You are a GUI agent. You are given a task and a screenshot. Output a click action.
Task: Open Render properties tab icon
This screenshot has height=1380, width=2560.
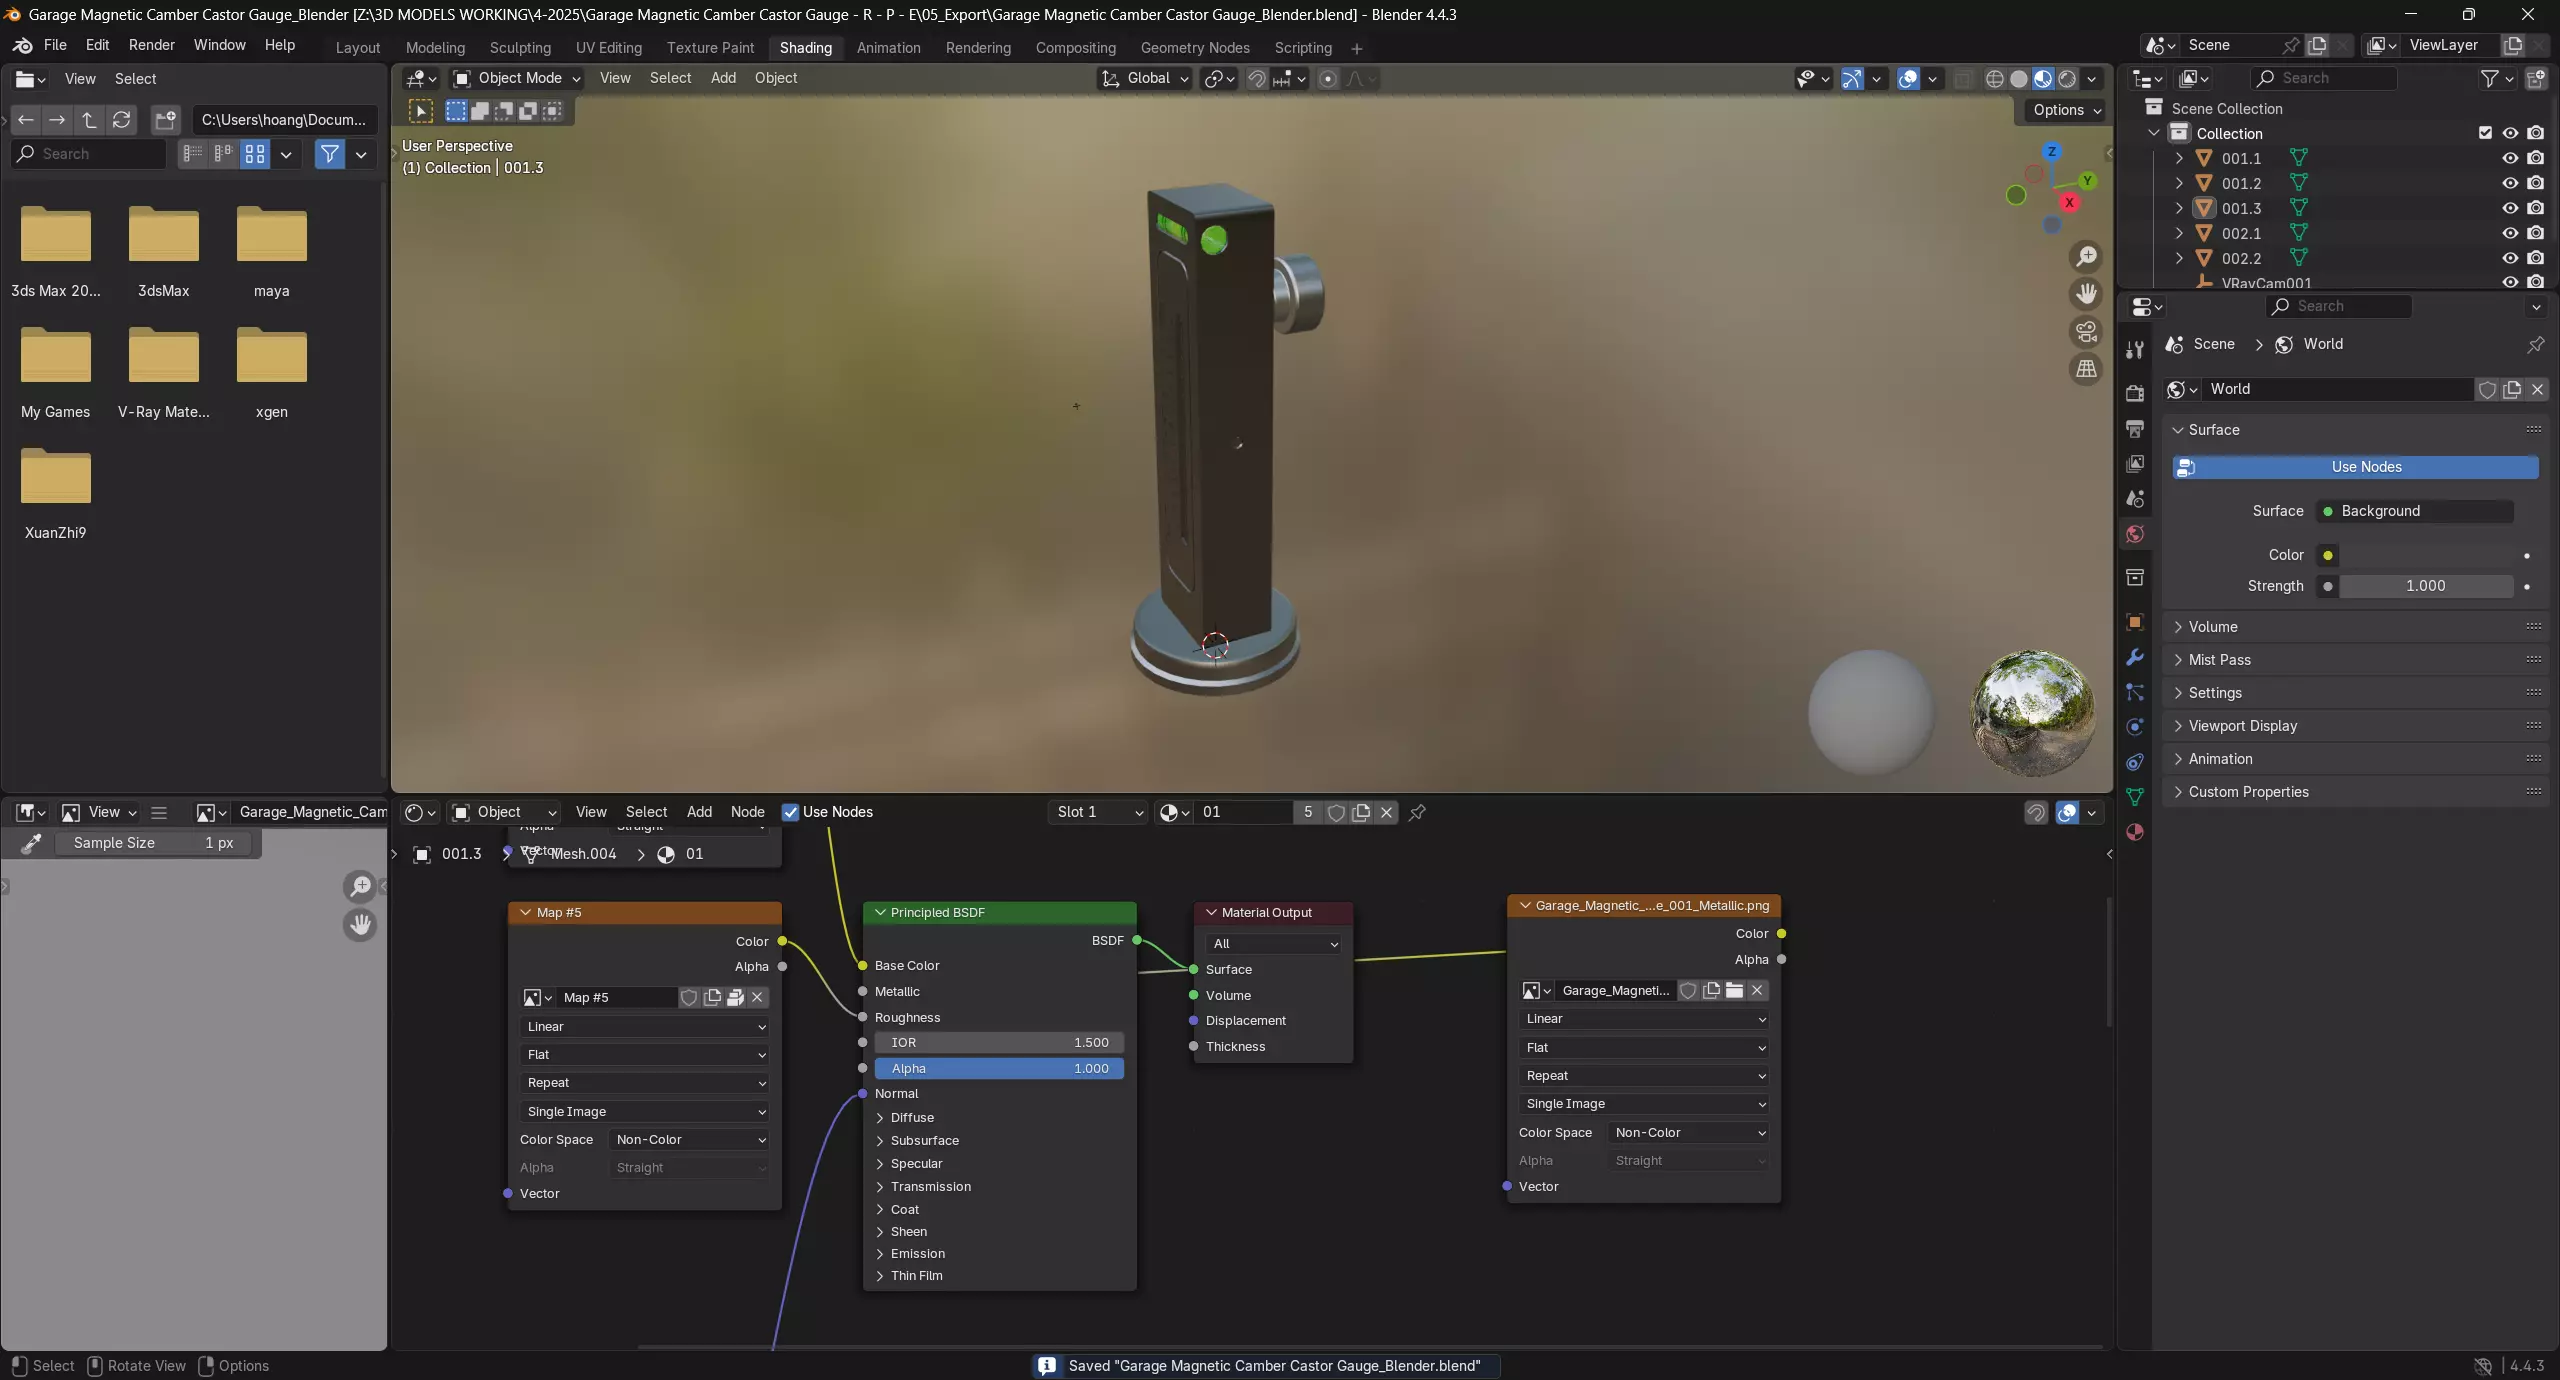pos(2135,393)
